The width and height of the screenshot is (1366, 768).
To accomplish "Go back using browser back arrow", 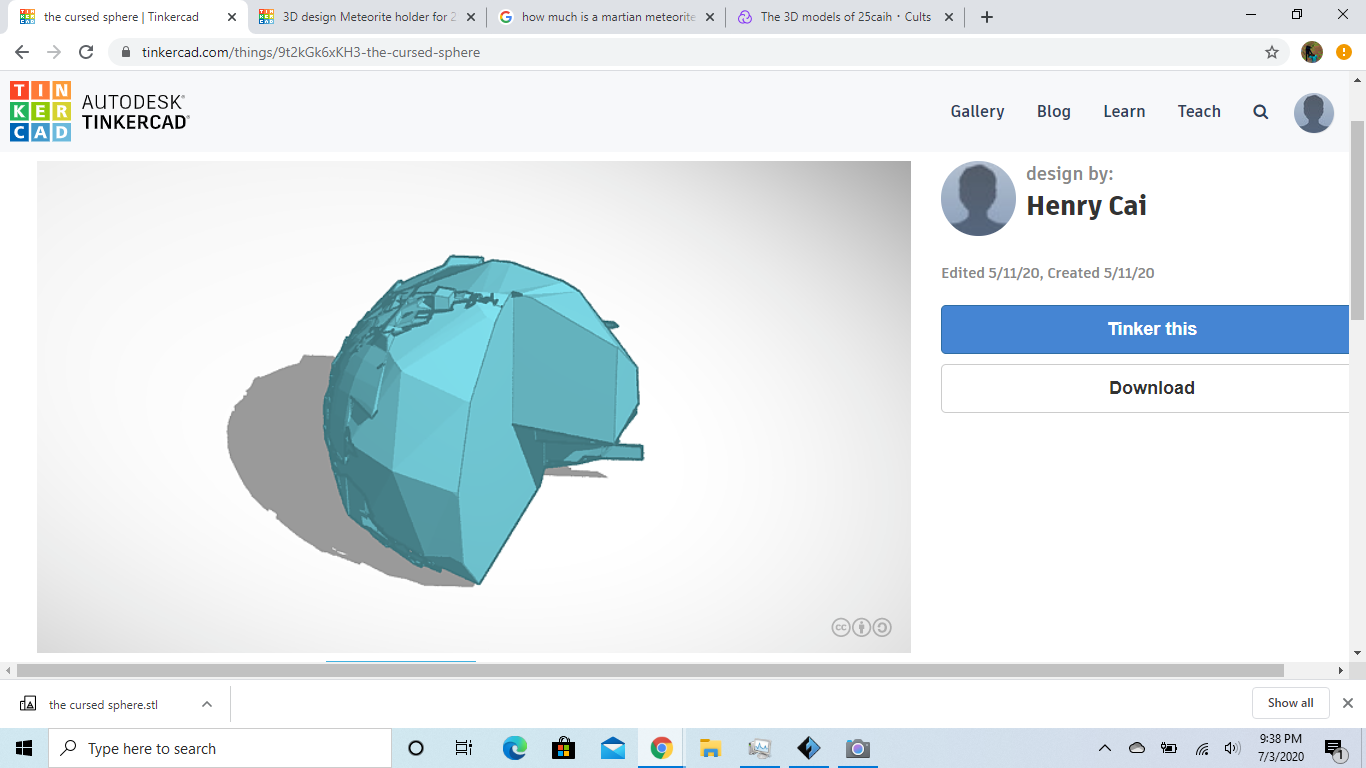I will [x=22, y=52].
